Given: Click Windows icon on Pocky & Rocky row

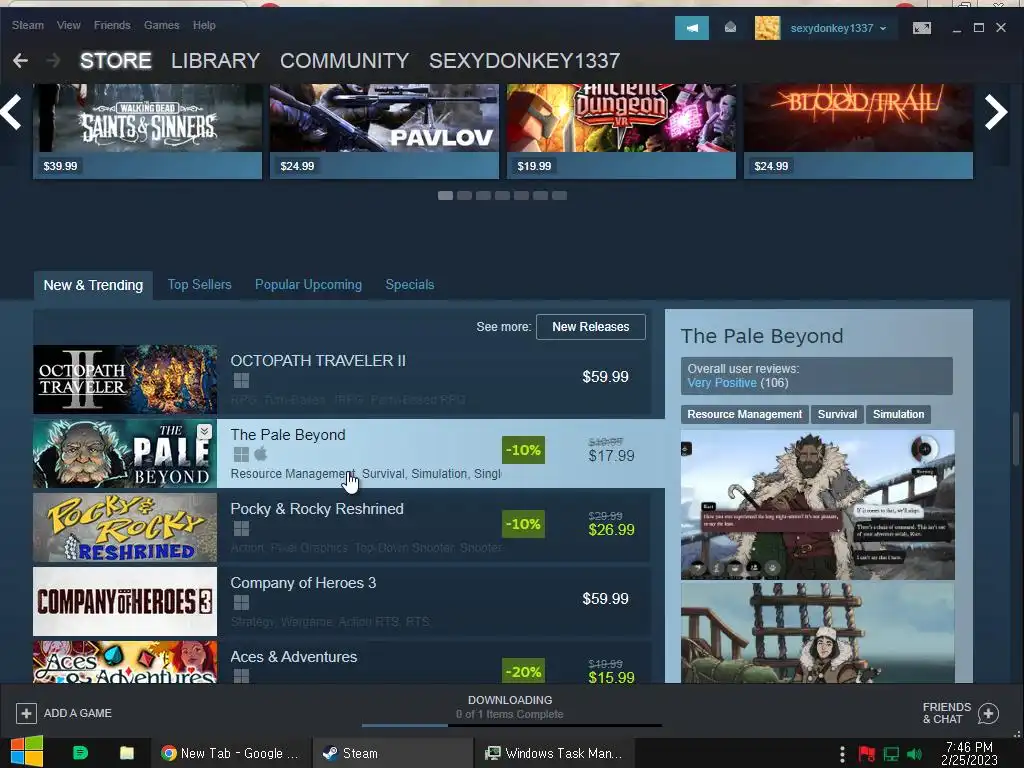Looking at the screenshot, I should [241, 528].
